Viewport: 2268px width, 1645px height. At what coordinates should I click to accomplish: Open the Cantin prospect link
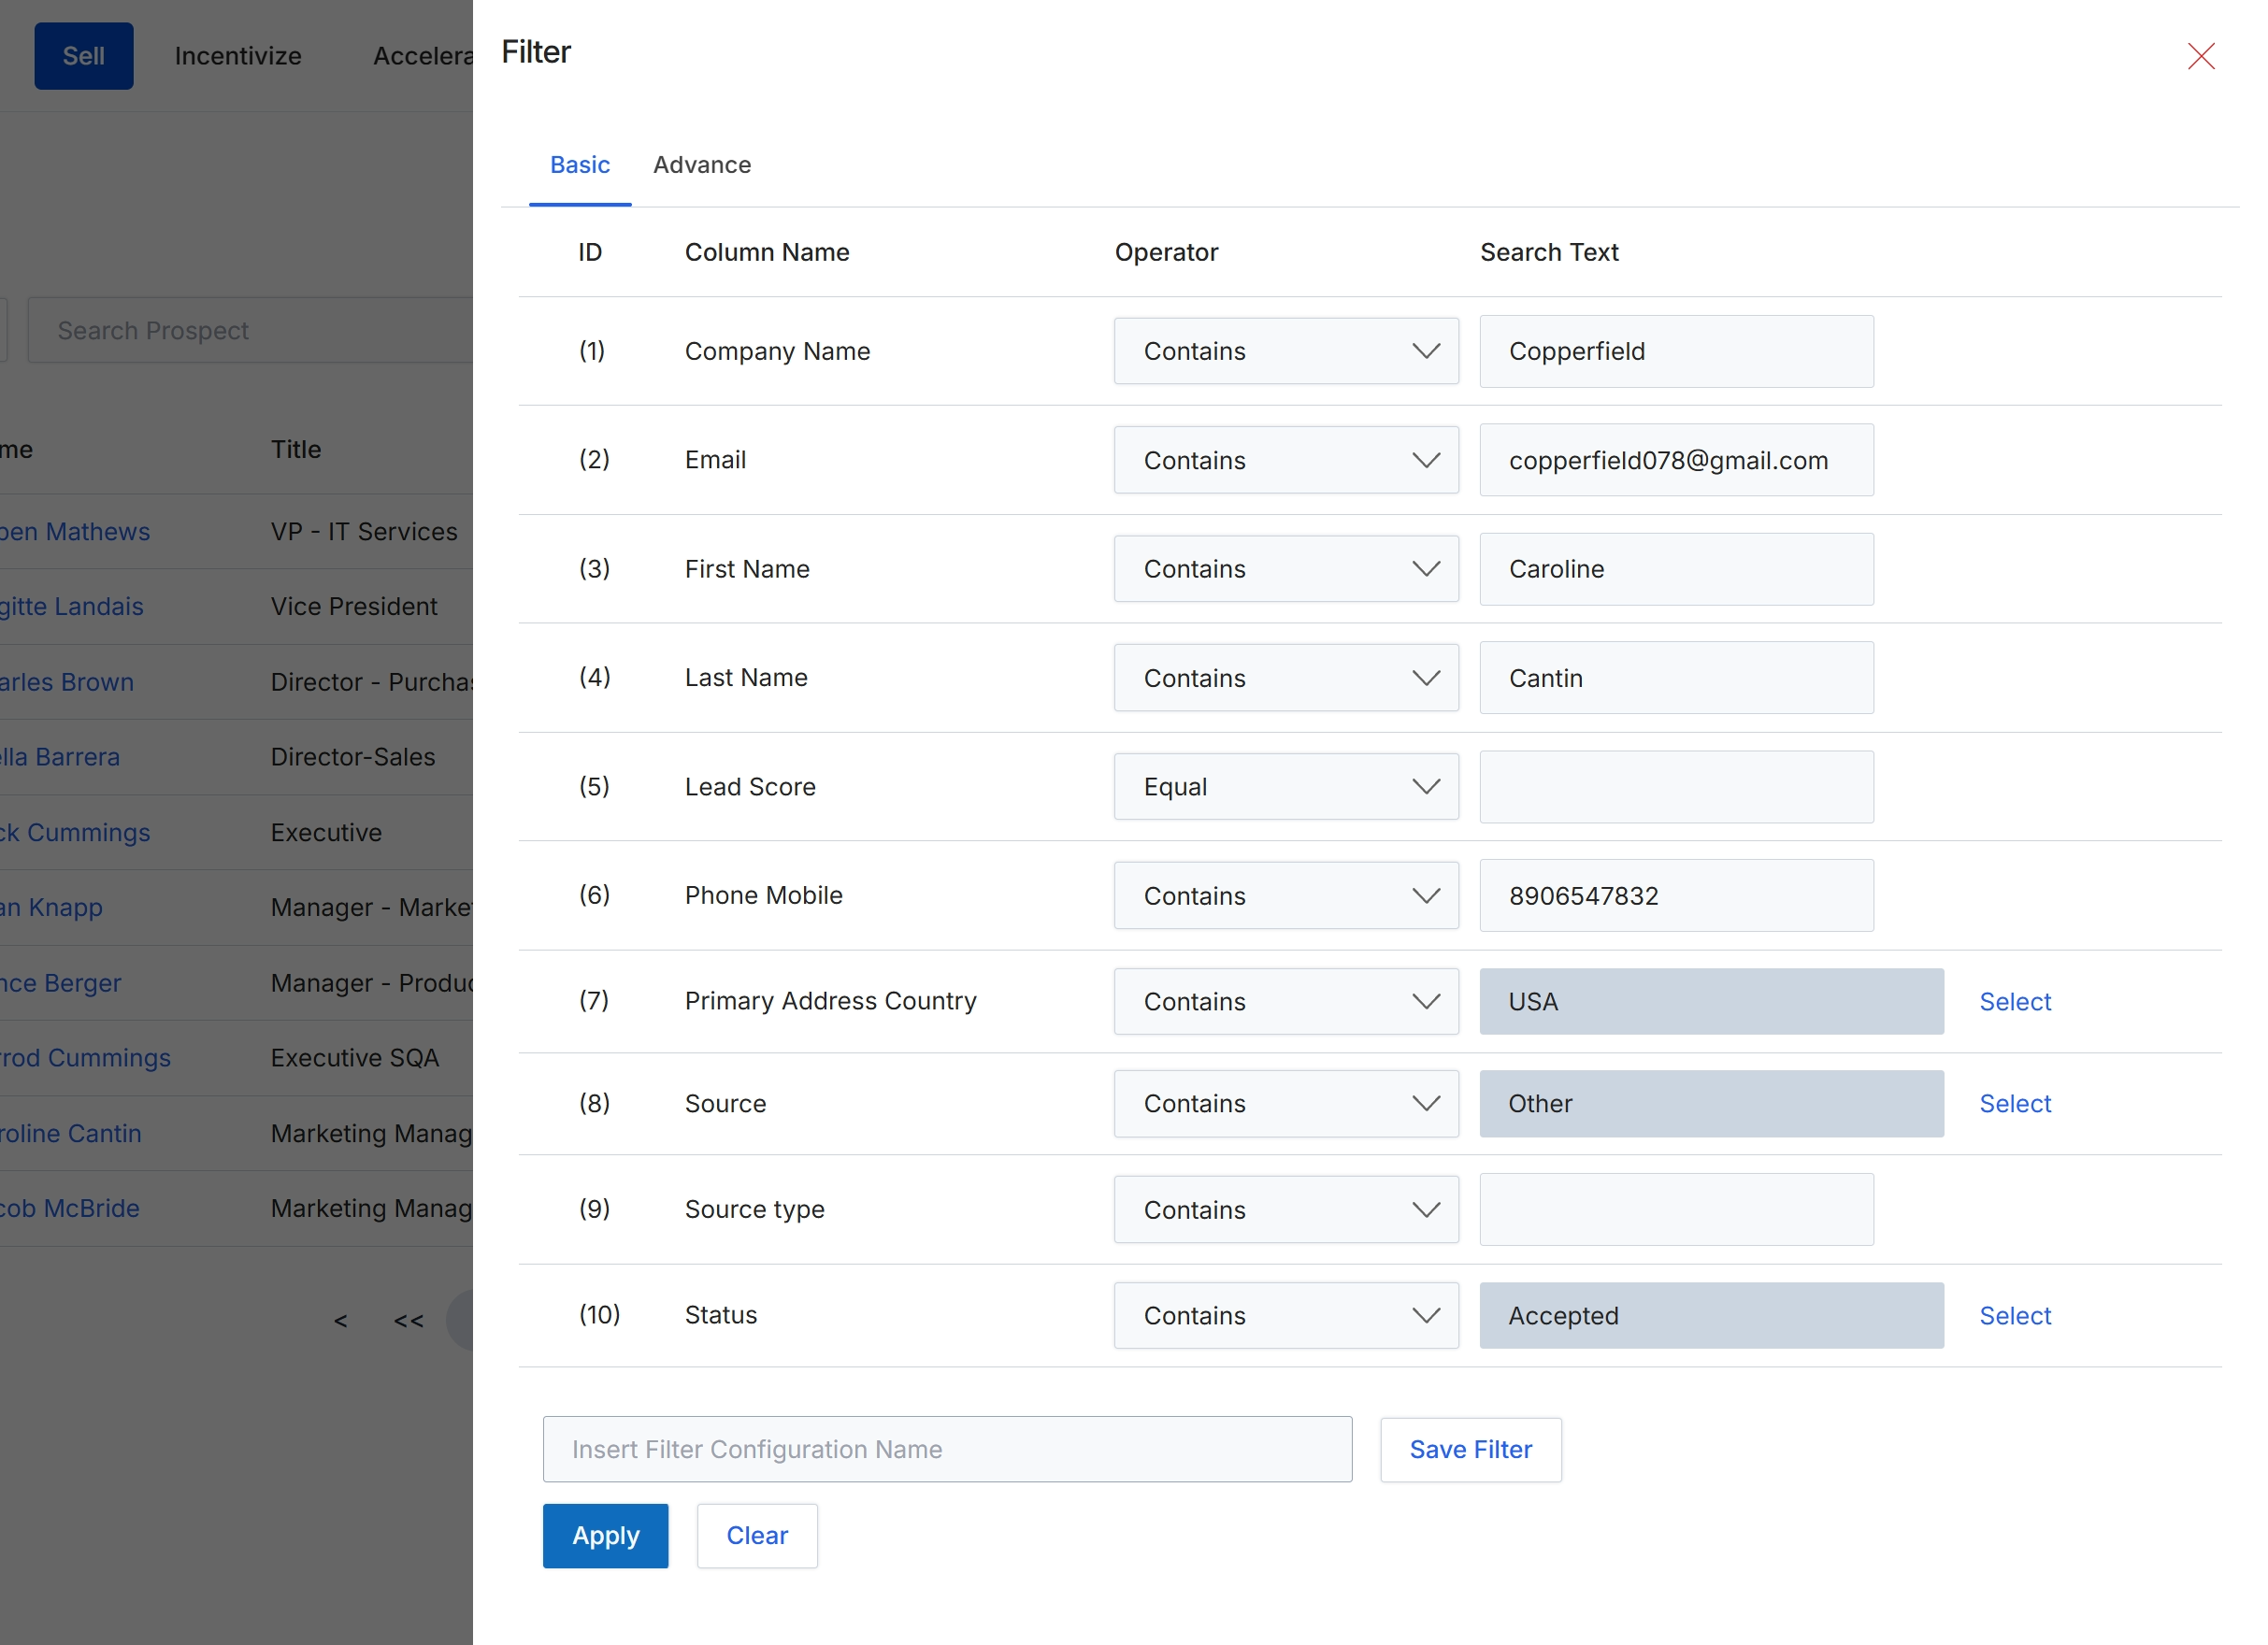coord(71,1134)
